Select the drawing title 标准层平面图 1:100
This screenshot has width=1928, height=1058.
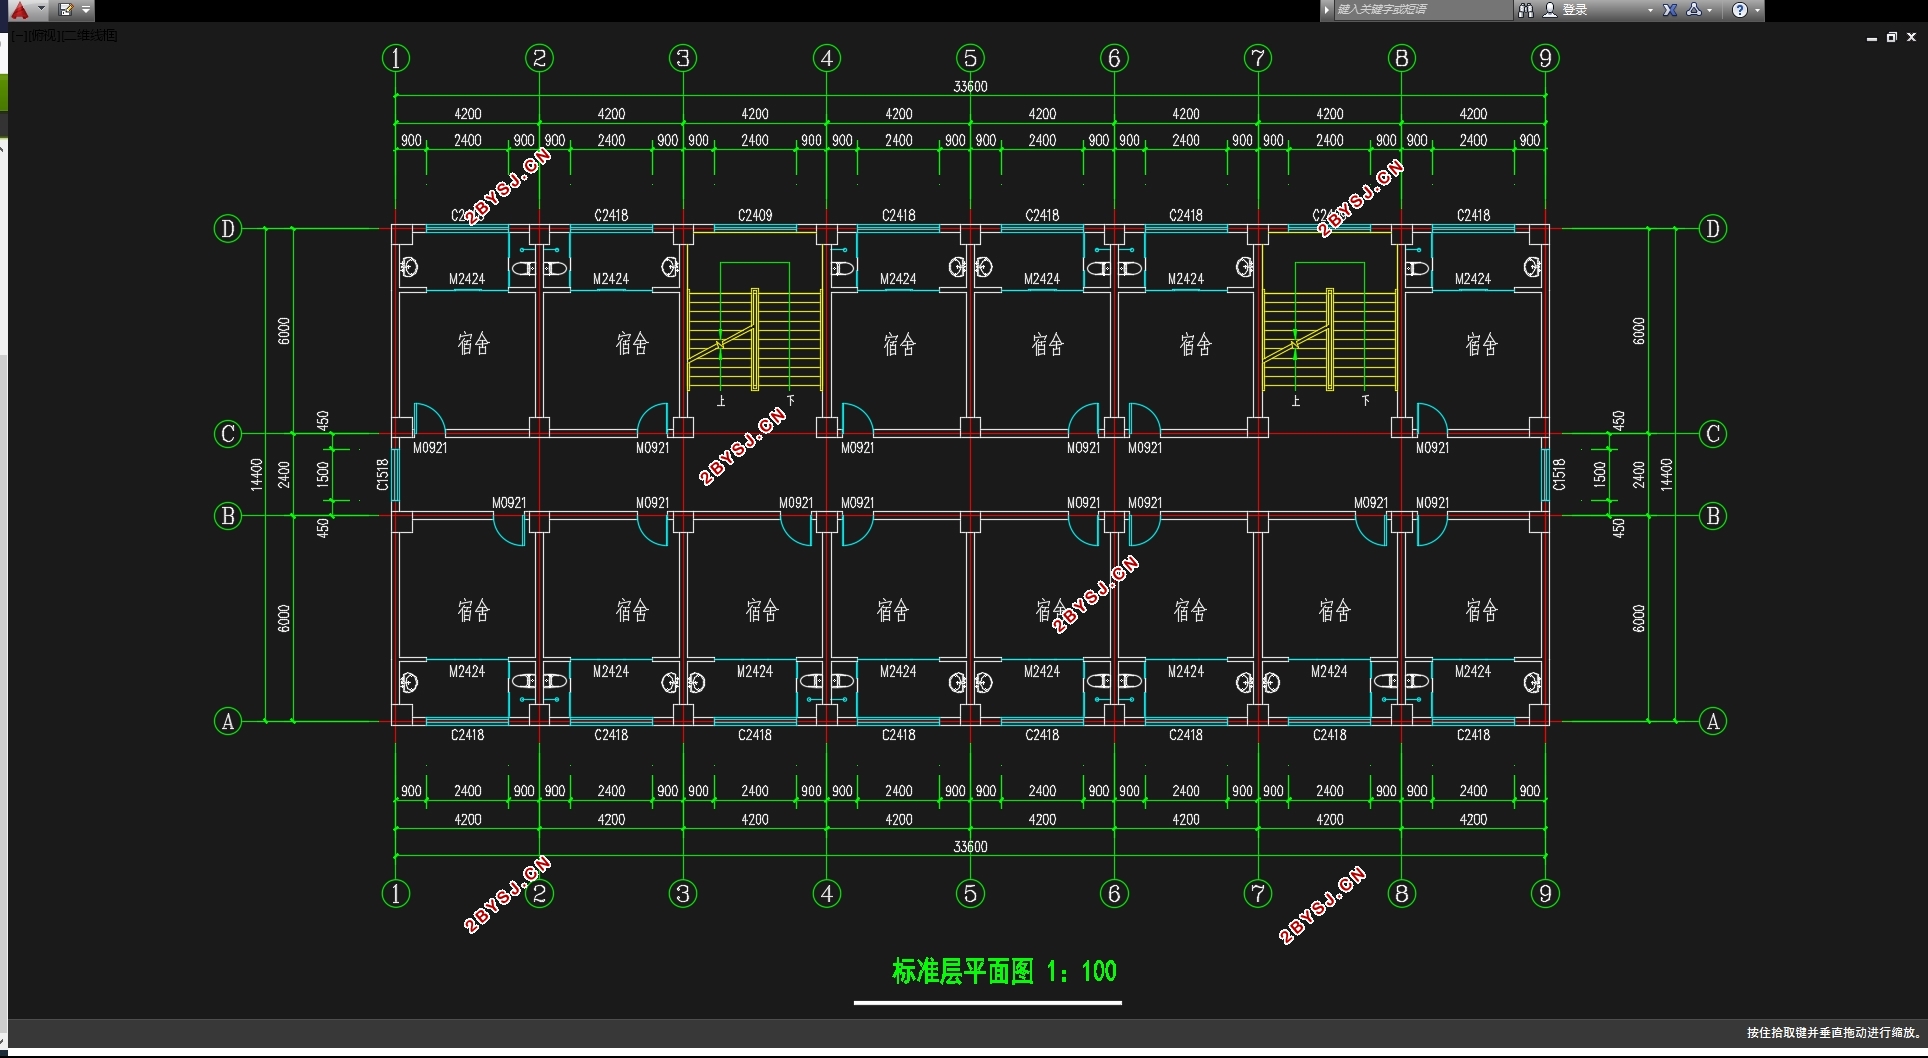tap(1004, 971)
